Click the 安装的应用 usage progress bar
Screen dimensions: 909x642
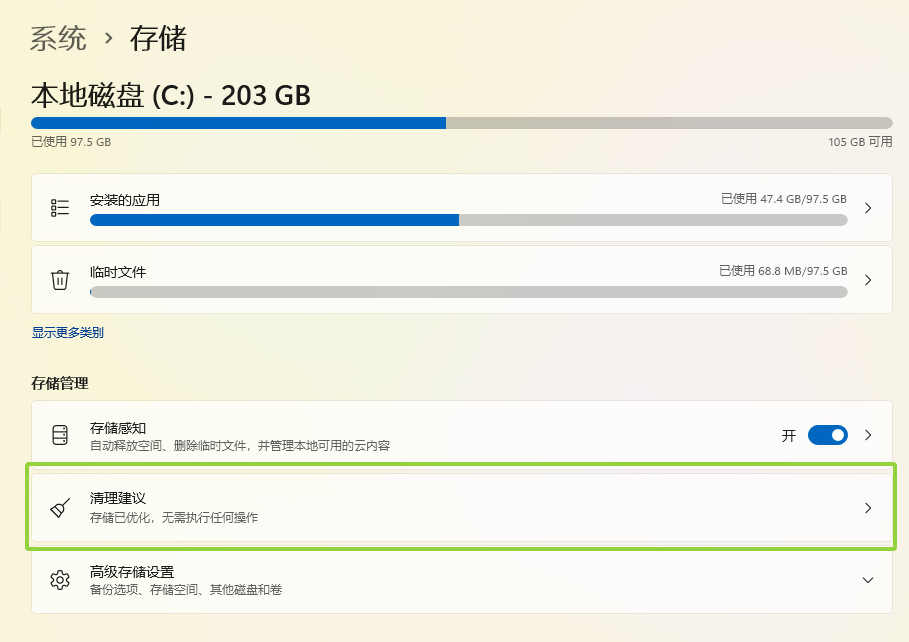(468, 220)
